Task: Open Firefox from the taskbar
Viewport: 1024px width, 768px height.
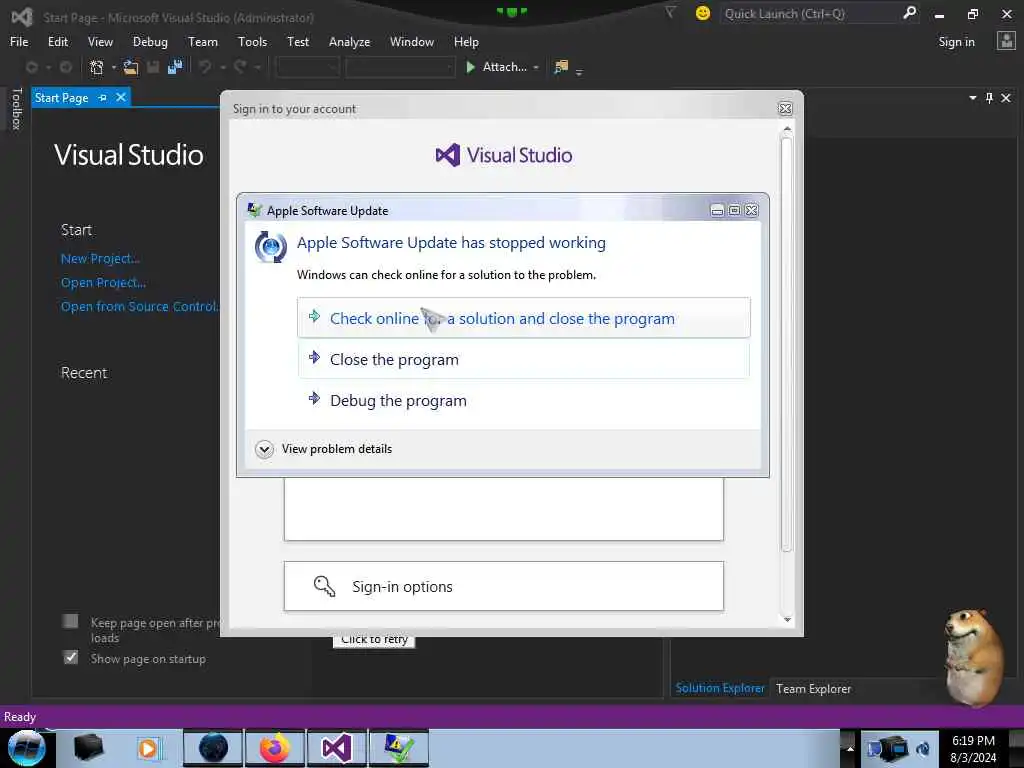Action: coord(275,748)
